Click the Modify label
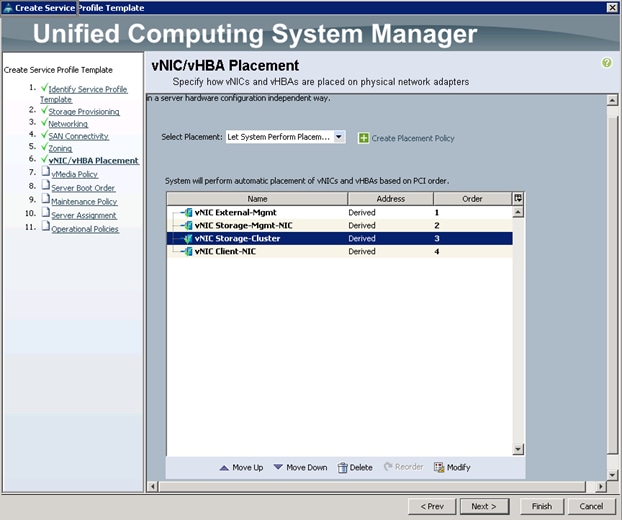Viewport: 622px width, 520px height. coord(459,468)
